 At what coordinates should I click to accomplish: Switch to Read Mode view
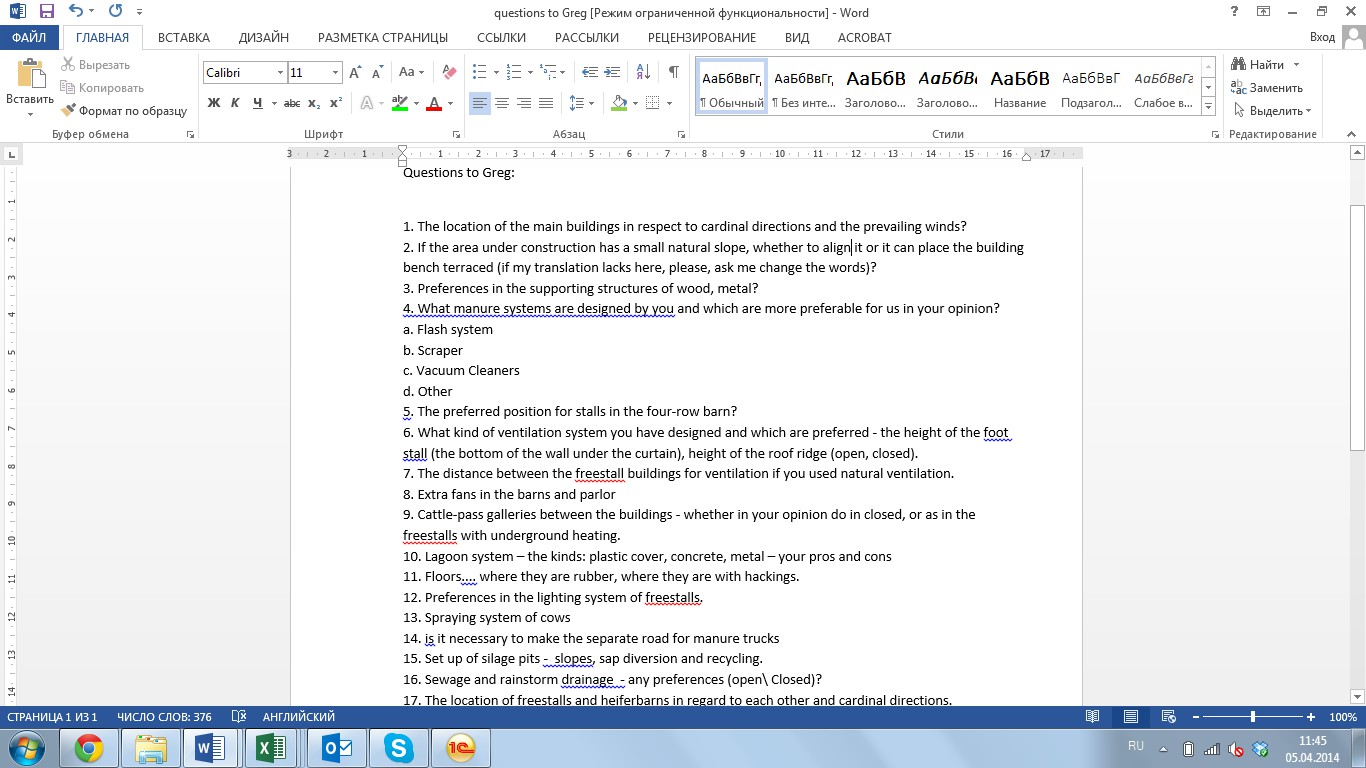[1093, 717]
